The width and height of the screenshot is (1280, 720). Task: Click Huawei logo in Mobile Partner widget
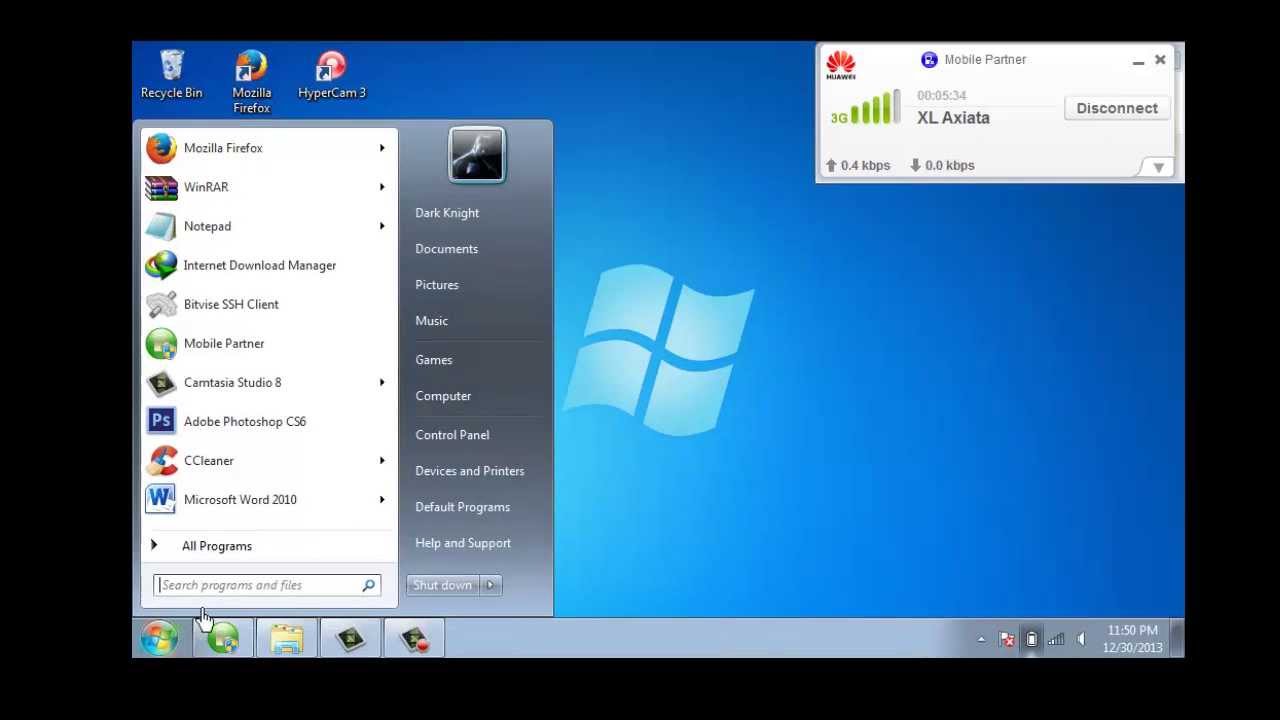841,65
